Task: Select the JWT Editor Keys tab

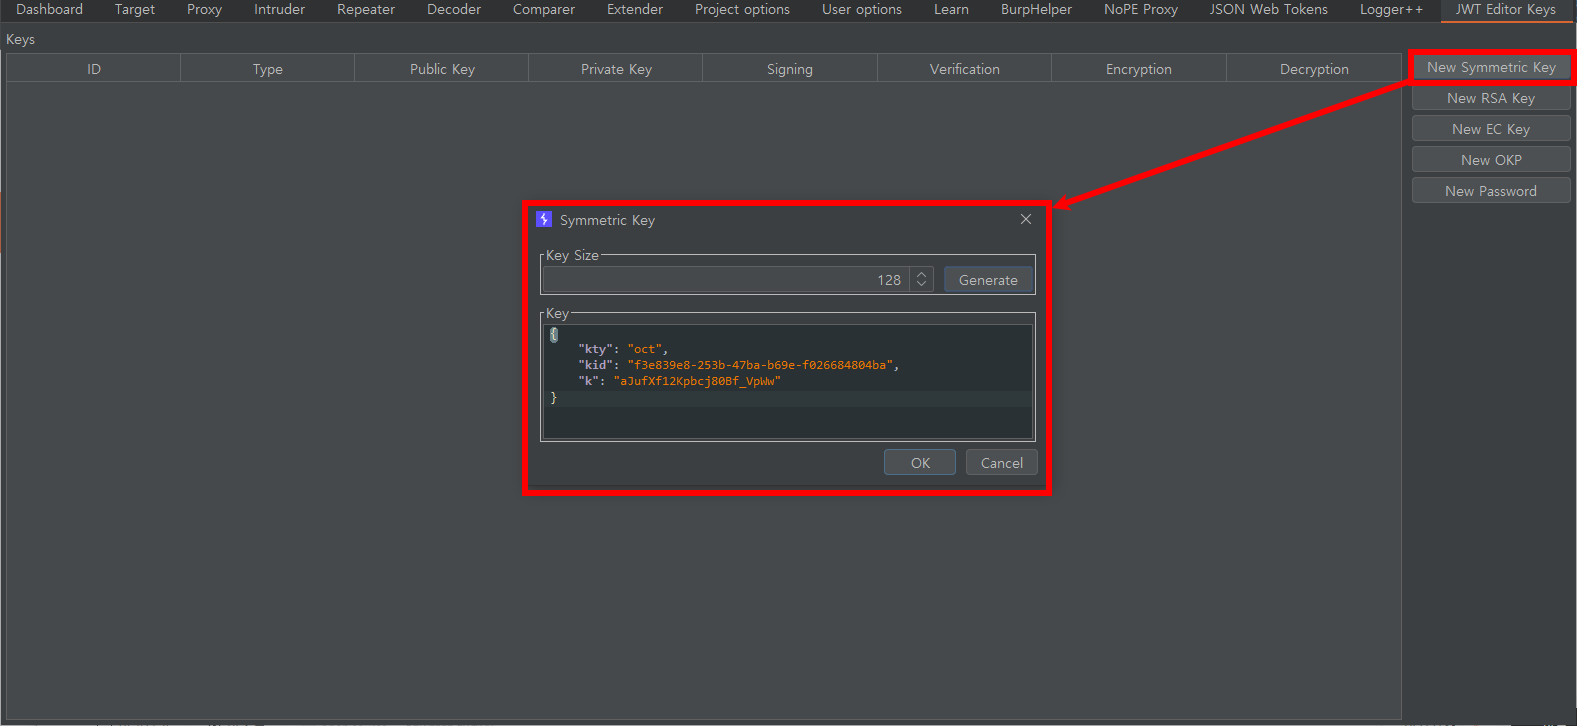Action: pyautogui.click(x=1505, y=9)
